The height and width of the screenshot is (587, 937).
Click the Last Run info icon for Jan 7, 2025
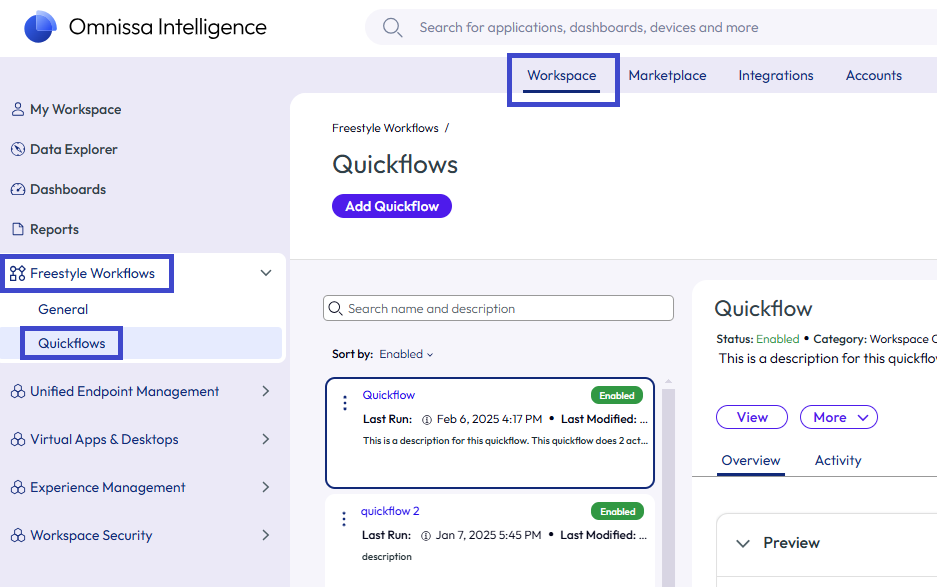[x=425, y=536]
